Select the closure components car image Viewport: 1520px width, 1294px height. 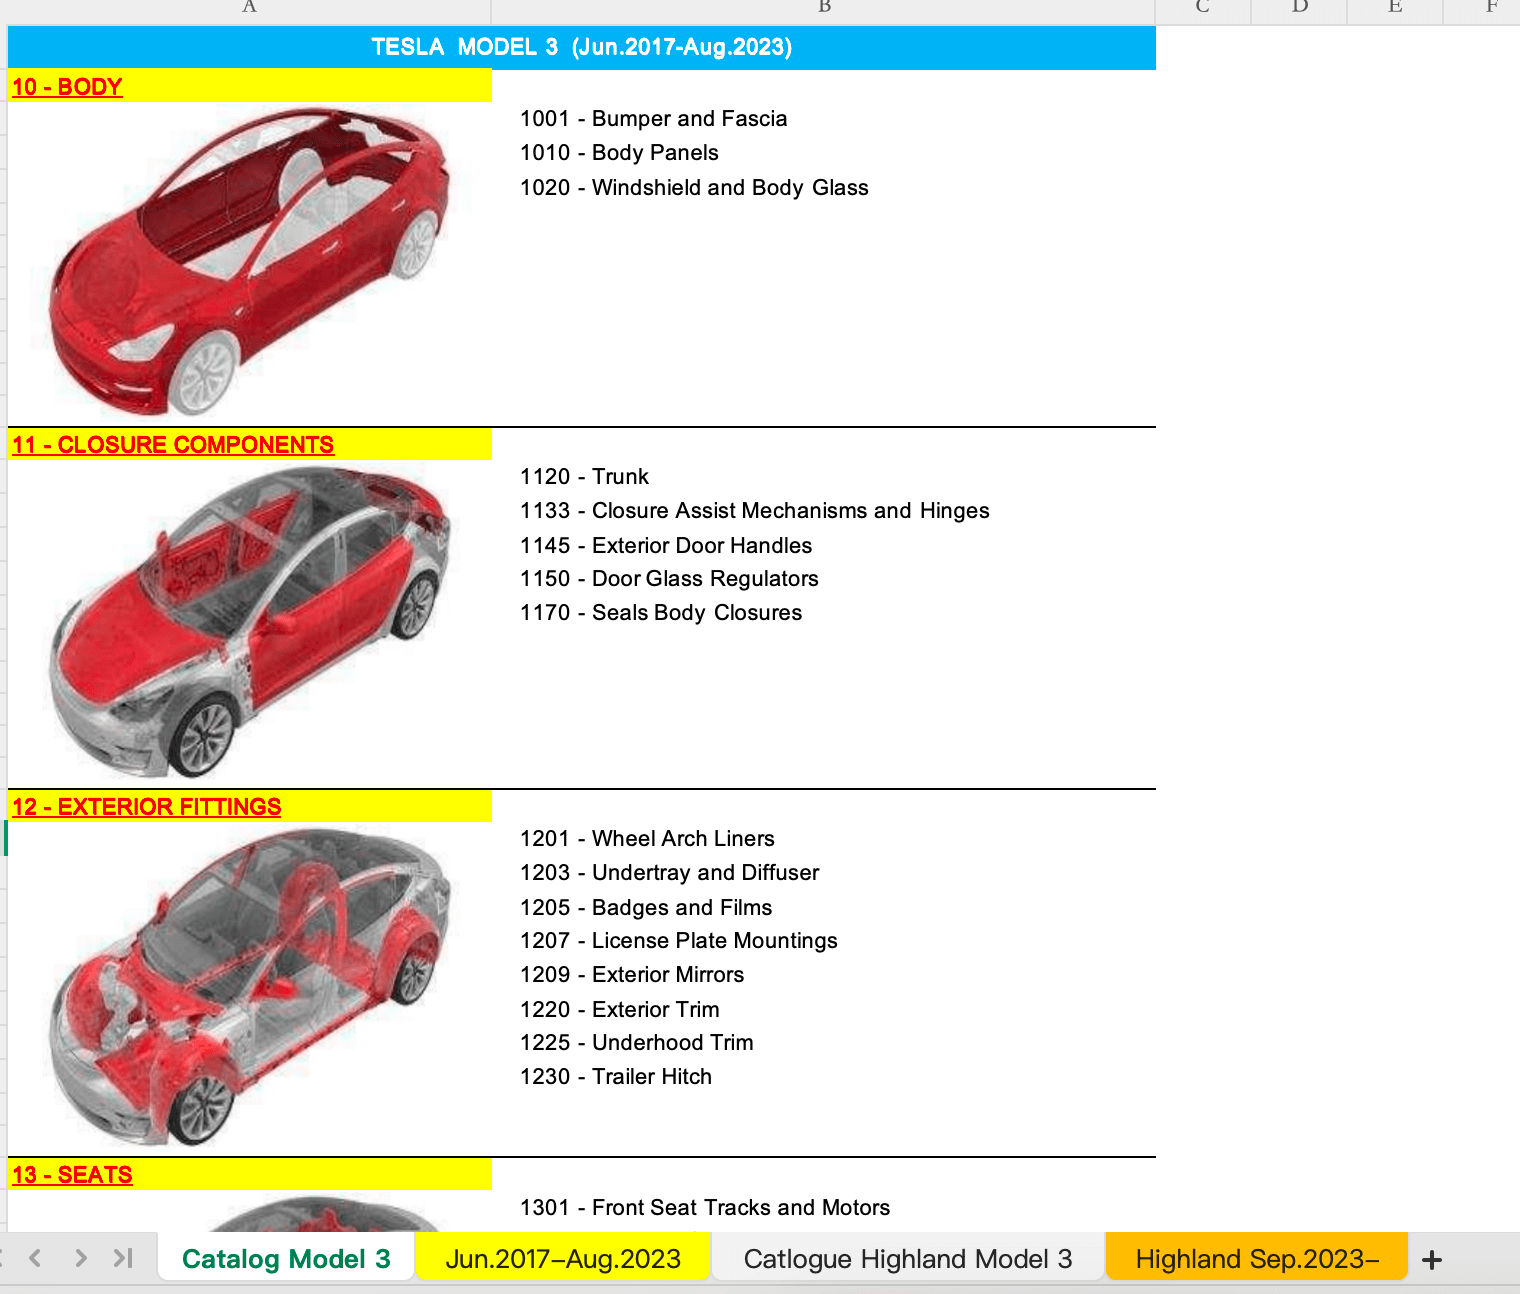point(249,622)
